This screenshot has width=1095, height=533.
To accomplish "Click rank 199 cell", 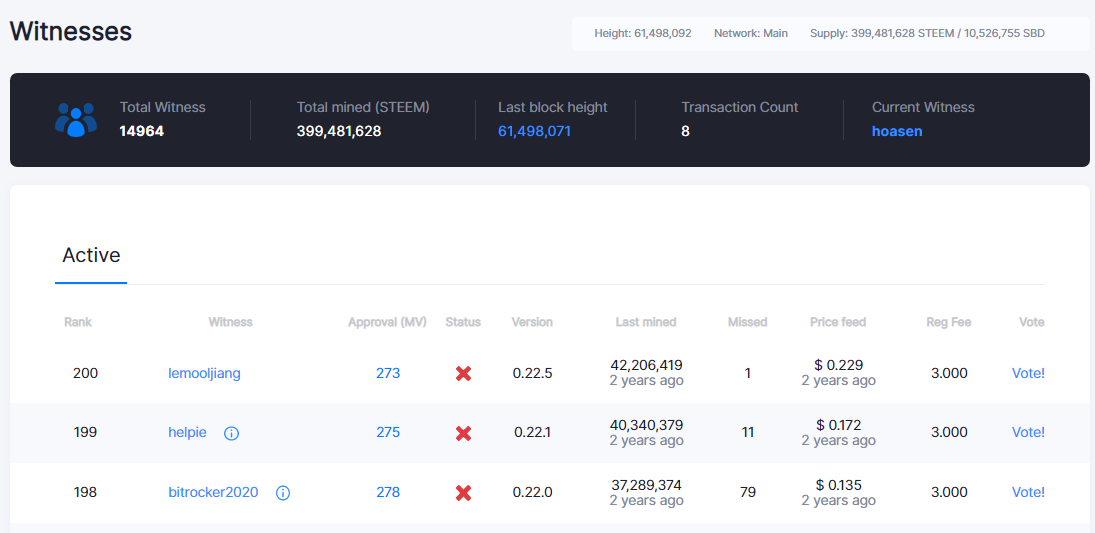I will [85, 432].
